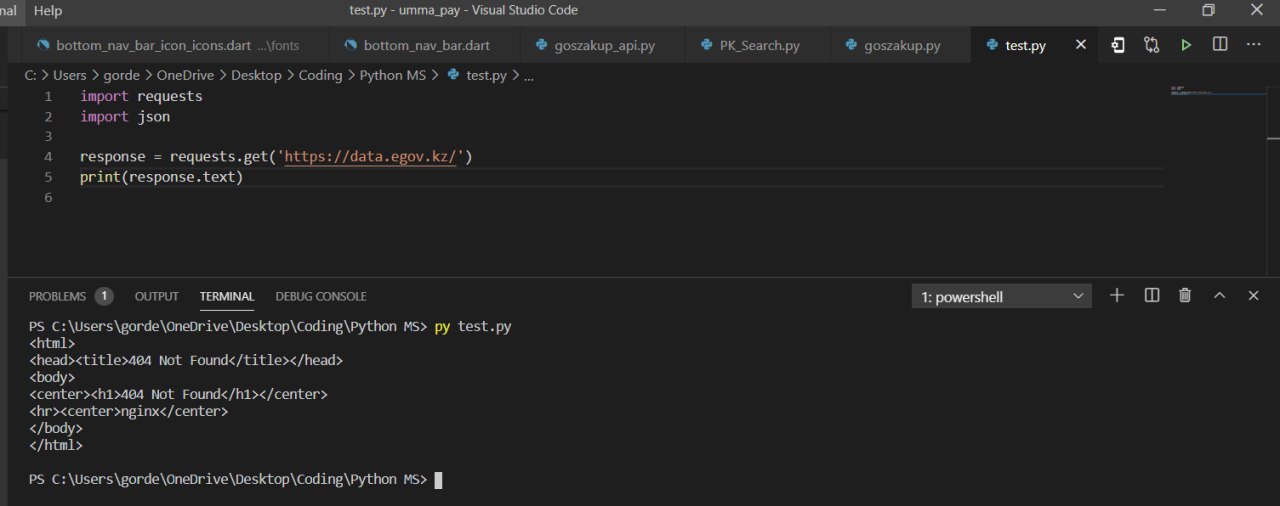Click the 'https://data.egov.kz/' URL link in code
Screen dimensions: 1280x506
pos(370,157)
